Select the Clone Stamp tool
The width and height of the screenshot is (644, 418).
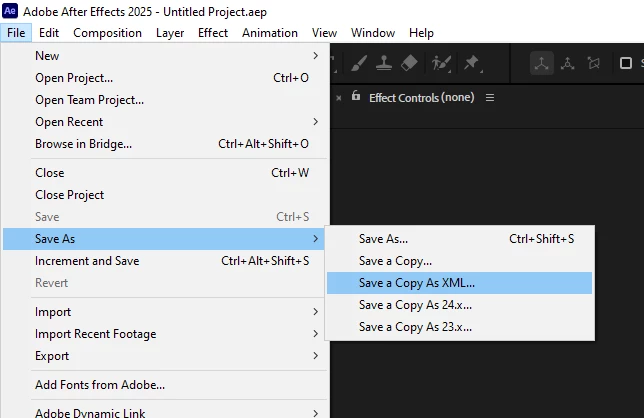[384, 63]
